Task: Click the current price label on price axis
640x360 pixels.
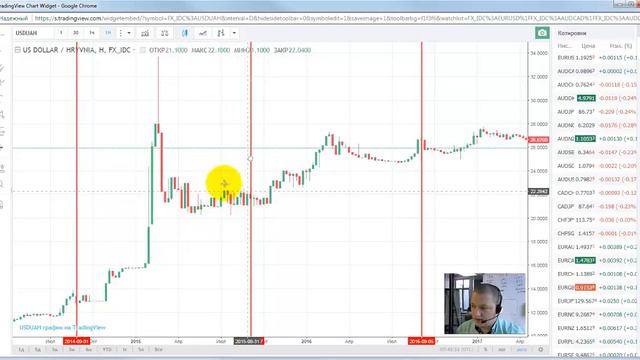Action: (x=539, y=140)
